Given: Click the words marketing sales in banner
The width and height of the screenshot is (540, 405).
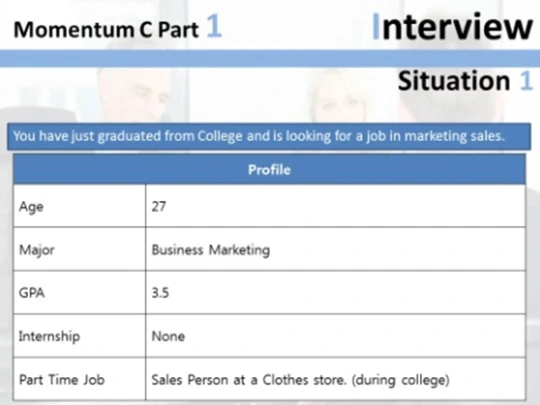Looking at the screenshot, I should point(454,136).
